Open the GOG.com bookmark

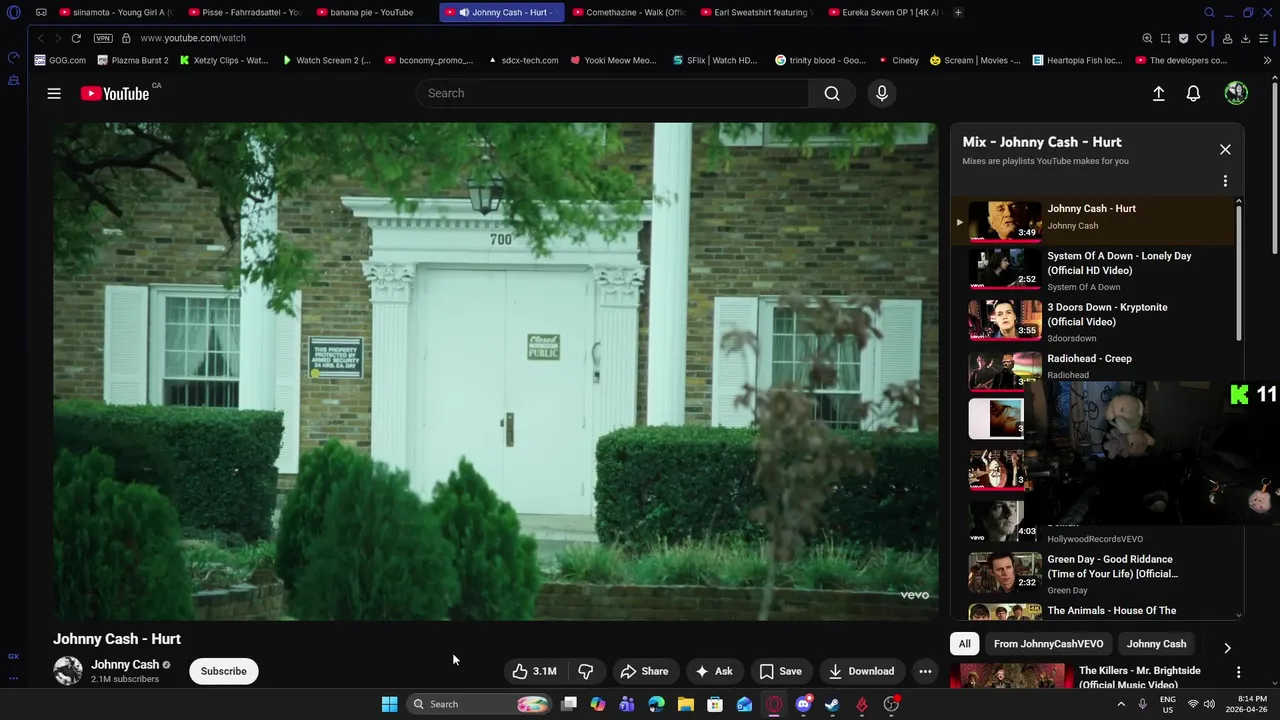click(x=60, y=60)
